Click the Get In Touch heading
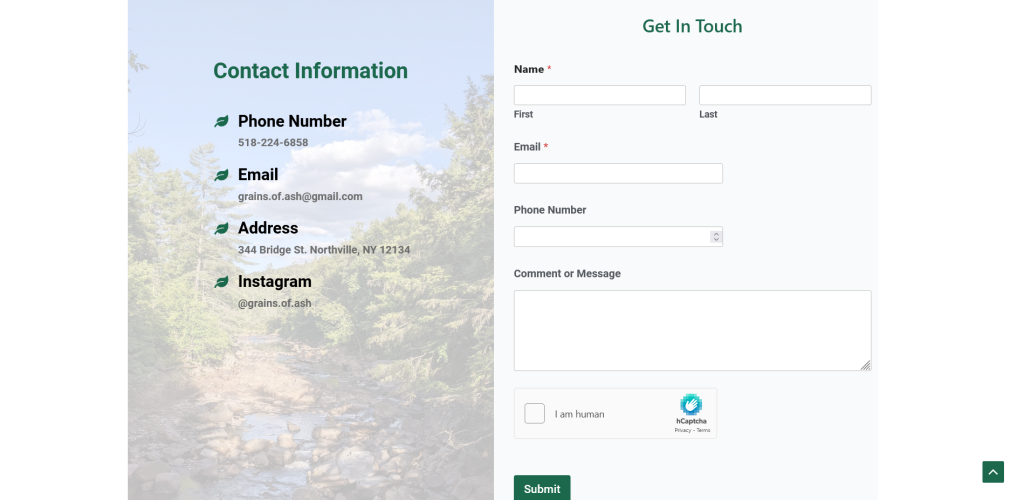This screenshot has height=500, width=1024. [692, 26]
